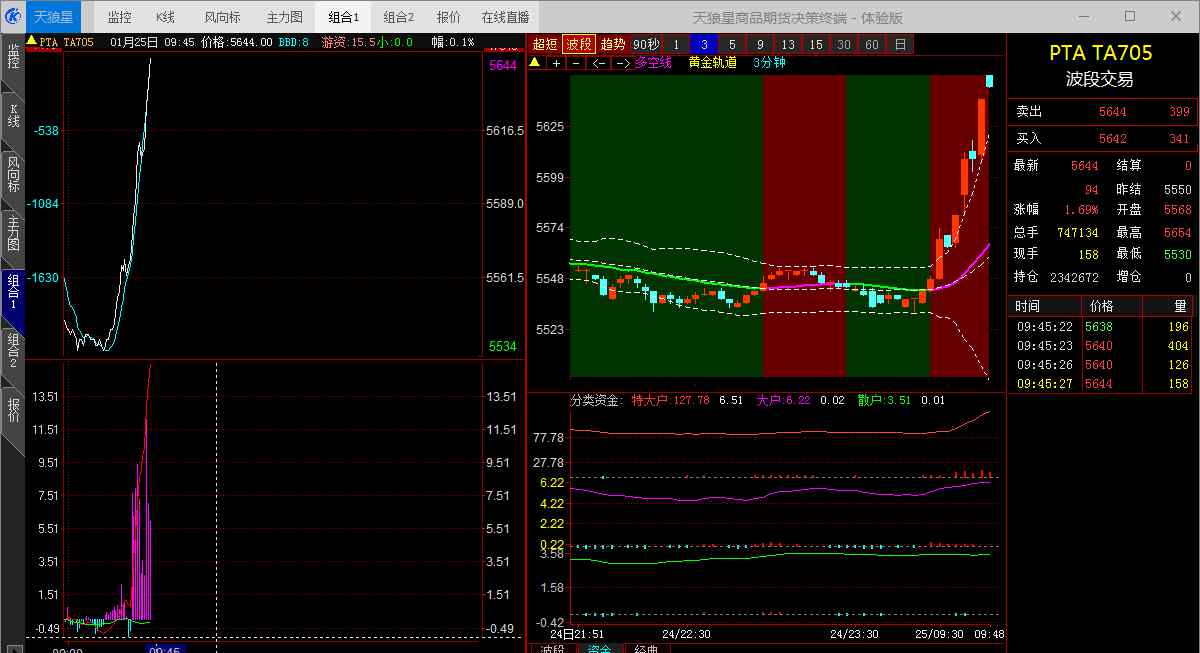The image size is (1200, 653).
Task: Select the 资金 bottom indicator tab
Action: (x=600, y=648)
